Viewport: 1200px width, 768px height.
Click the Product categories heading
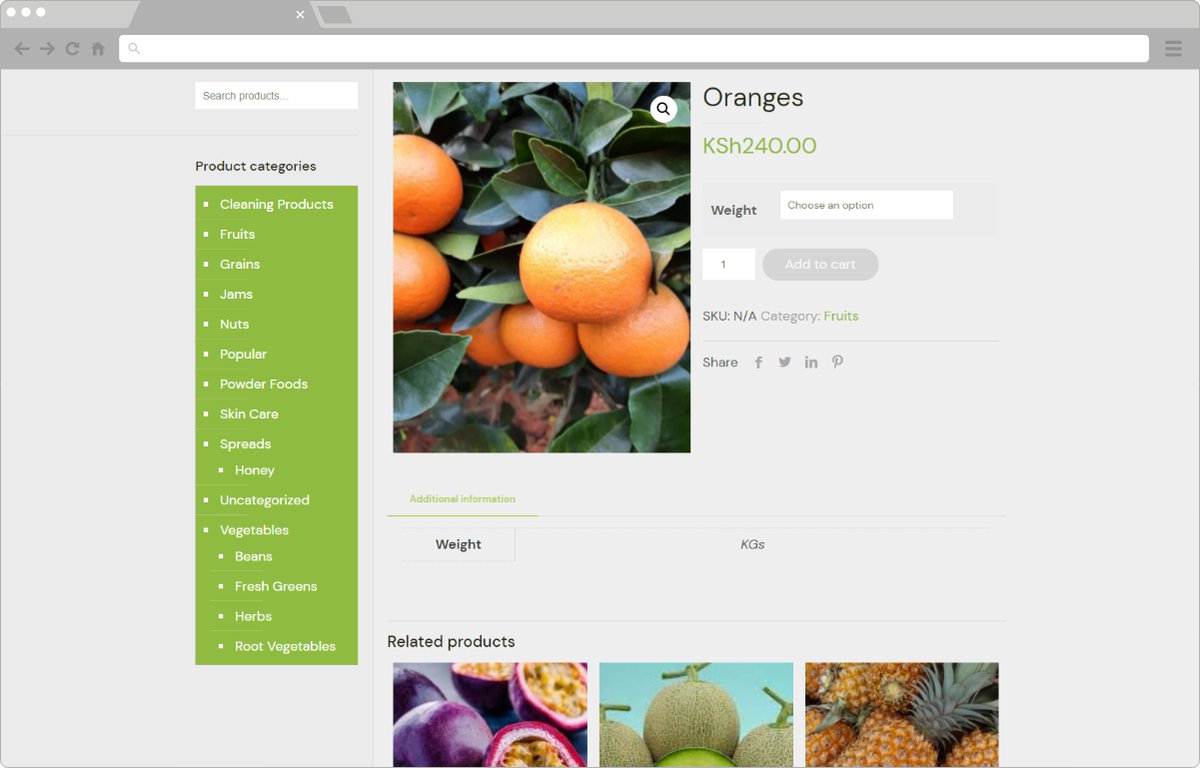point(255,166)
